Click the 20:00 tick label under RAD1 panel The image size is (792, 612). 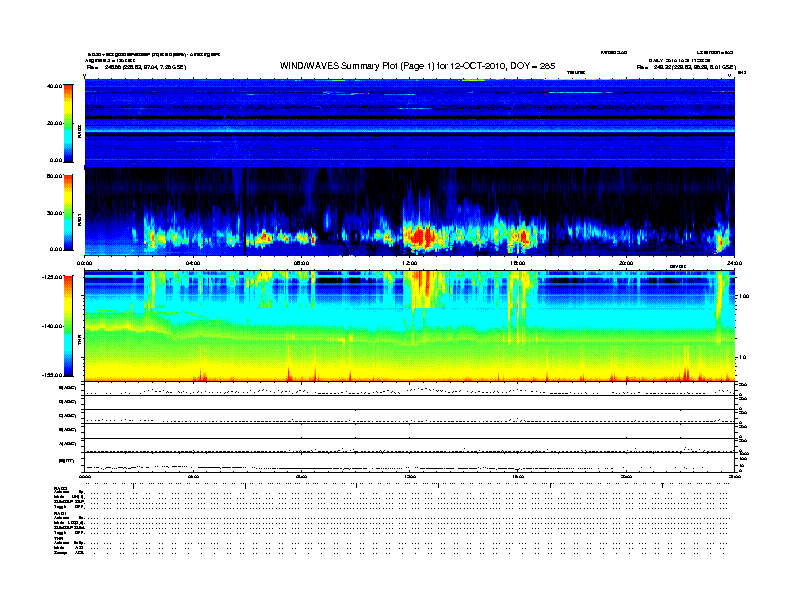click(x=626, y=263)
